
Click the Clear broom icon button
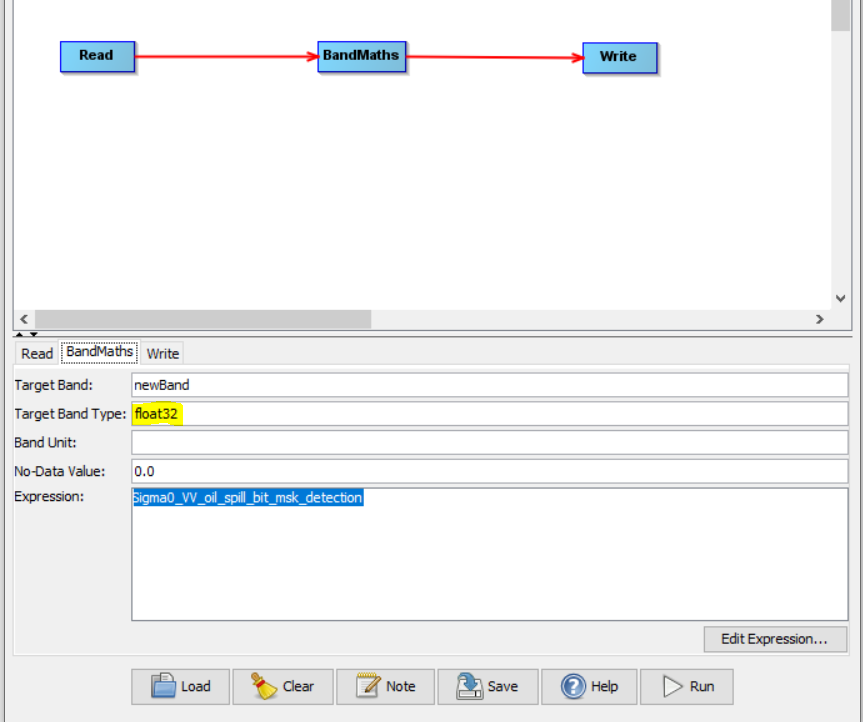283,686
